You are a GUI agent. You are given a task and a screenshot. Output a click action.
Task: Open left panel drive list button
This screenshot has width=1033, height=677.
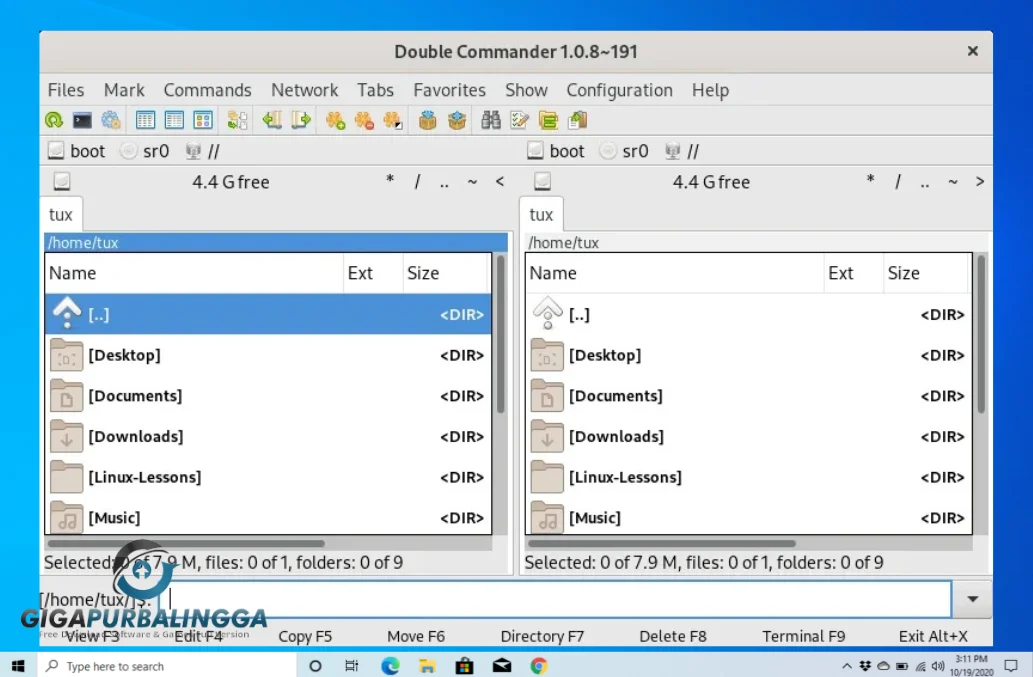point(62,181)
